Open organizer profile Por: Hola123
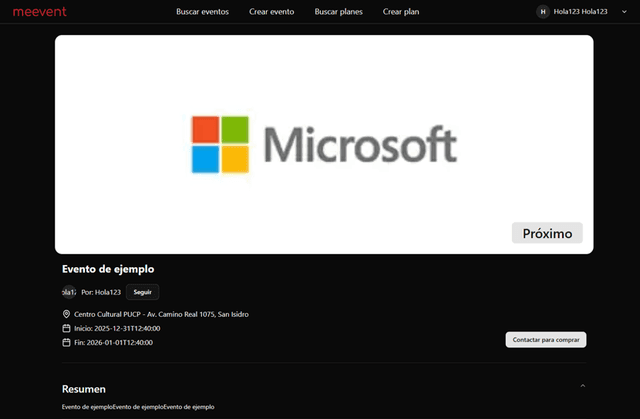 (101, 292)
